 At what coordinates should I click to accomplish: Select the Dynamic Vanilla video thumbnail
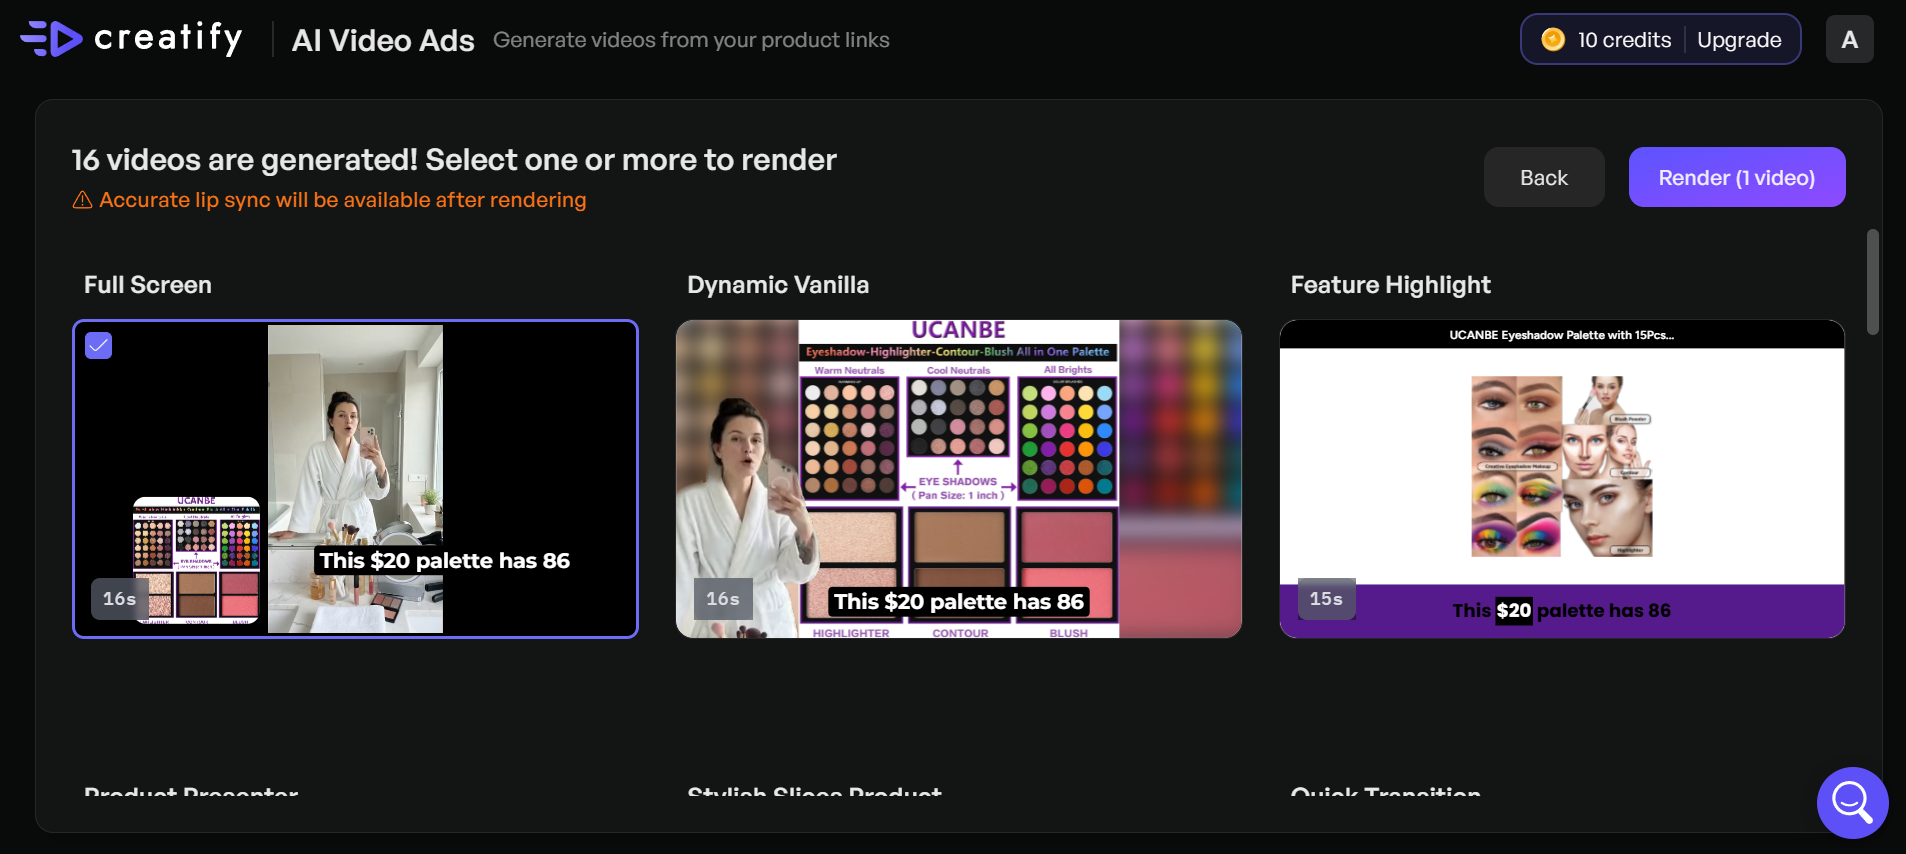pos(959,479)
